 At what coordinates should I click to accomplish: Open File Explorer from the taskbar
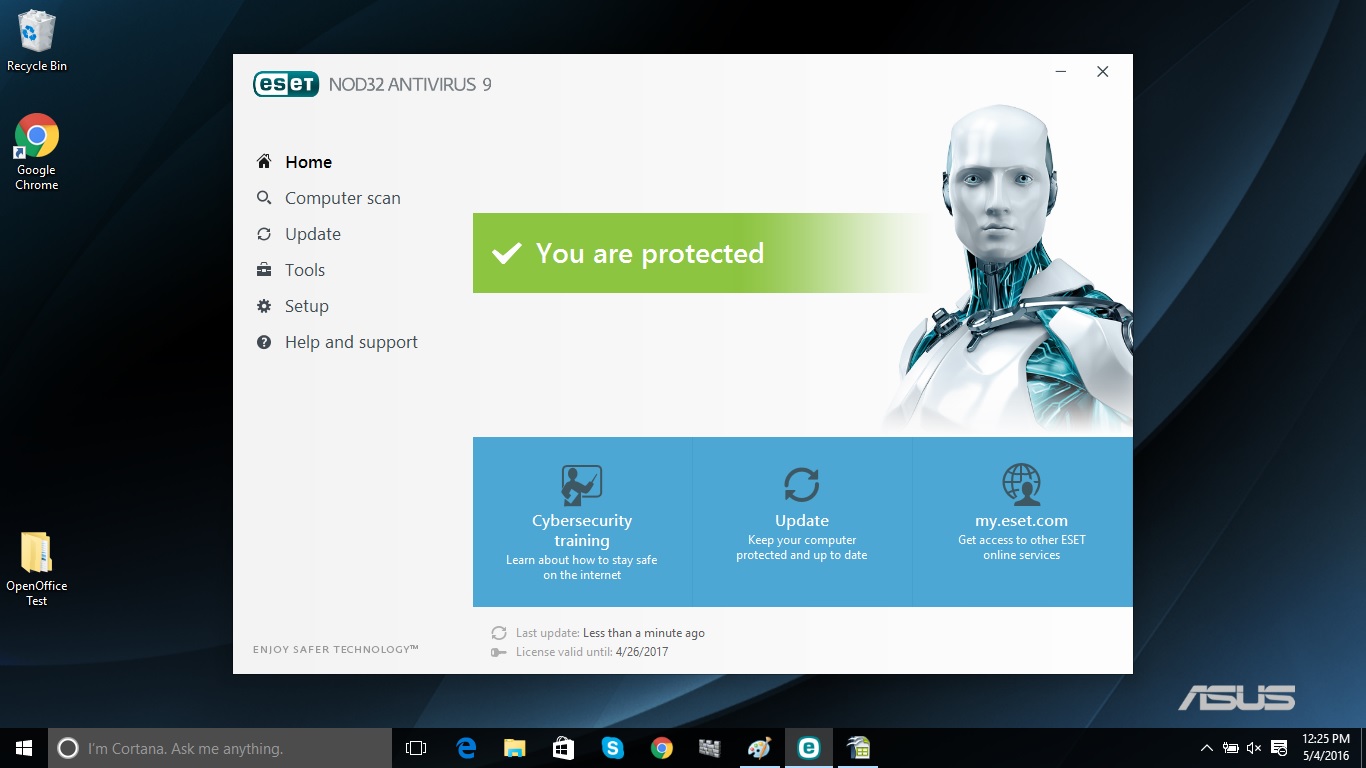[515, 748]
